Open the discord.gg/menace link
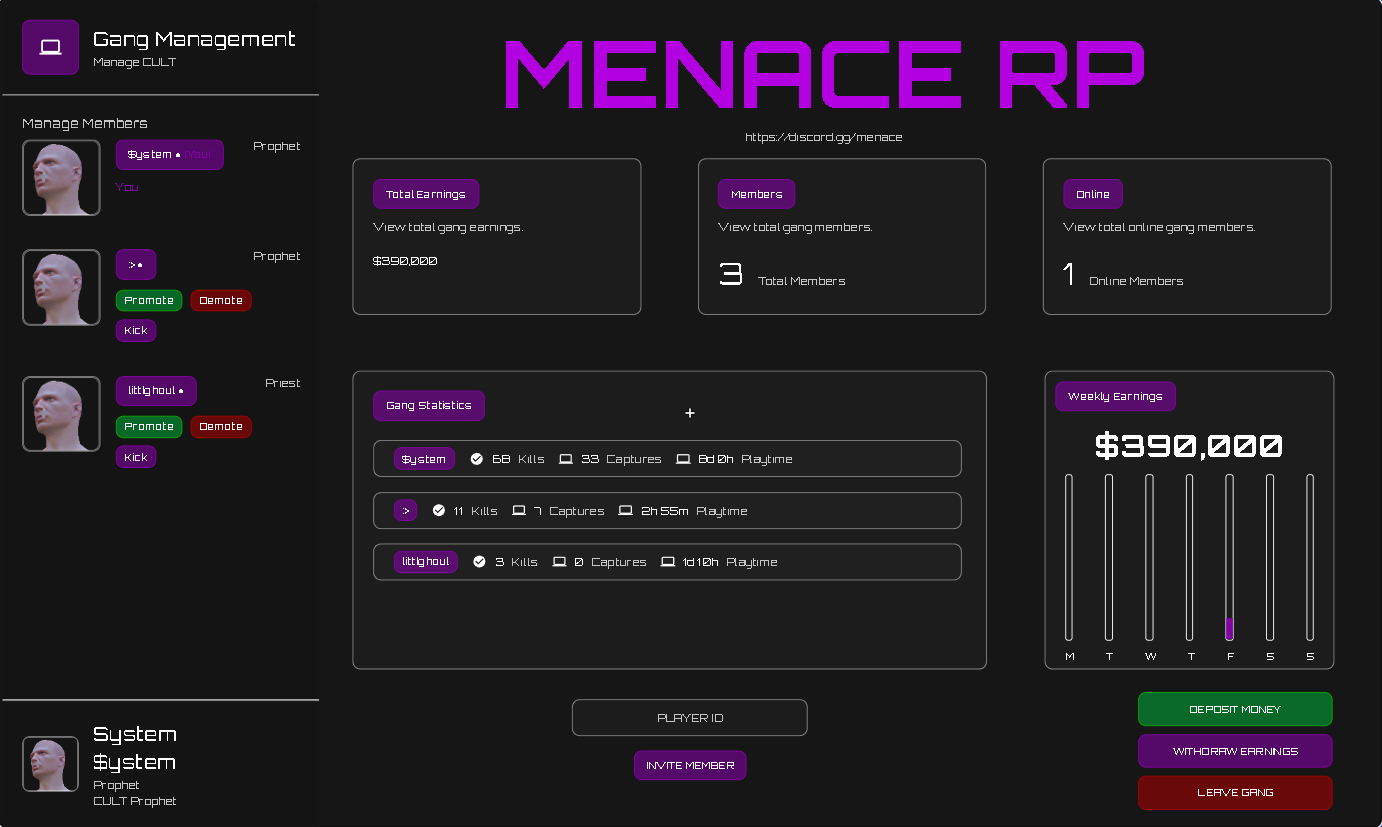 [823, 137]
